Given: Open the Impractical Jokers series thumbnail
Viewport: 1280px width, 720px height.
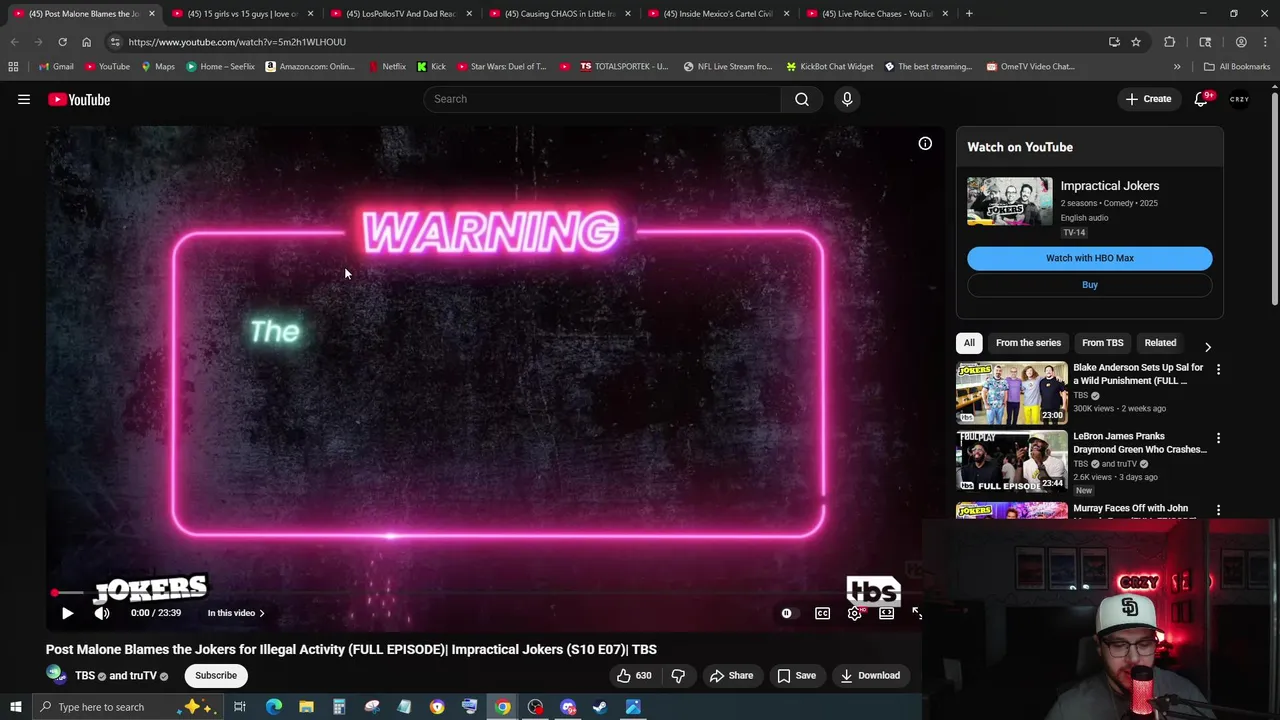Looking at the screenshot, I should pos(1009,201).
